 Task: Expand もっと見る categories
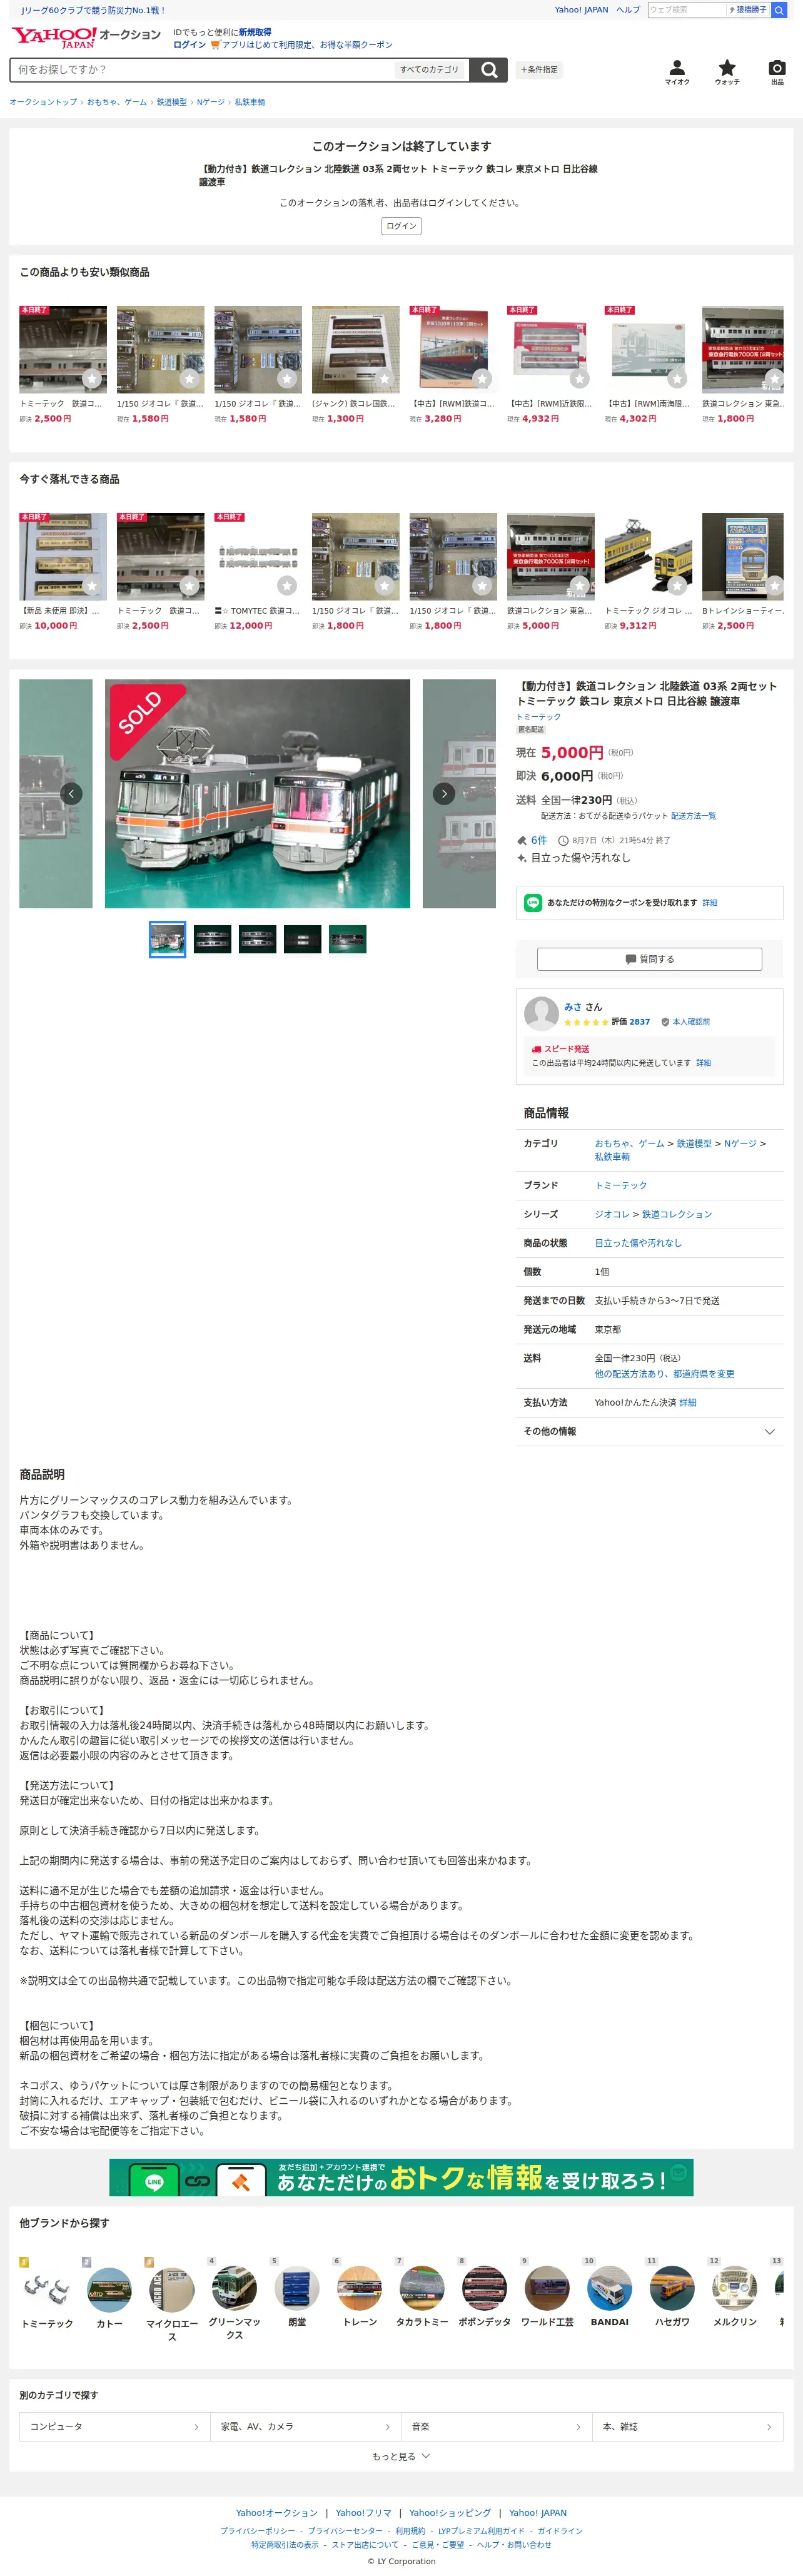click(401, 2457)
